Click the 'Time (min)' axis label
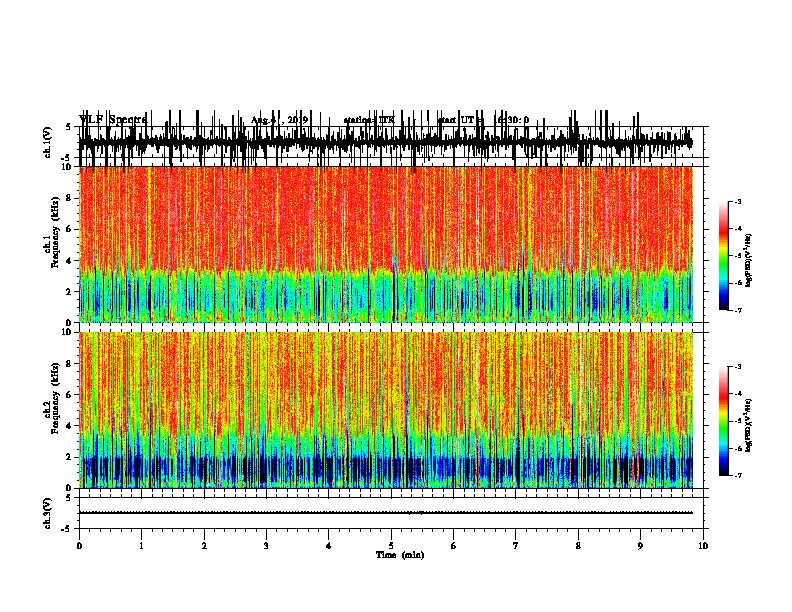Image resolution: width=792 pixels, height=612 pixels. 400,555
